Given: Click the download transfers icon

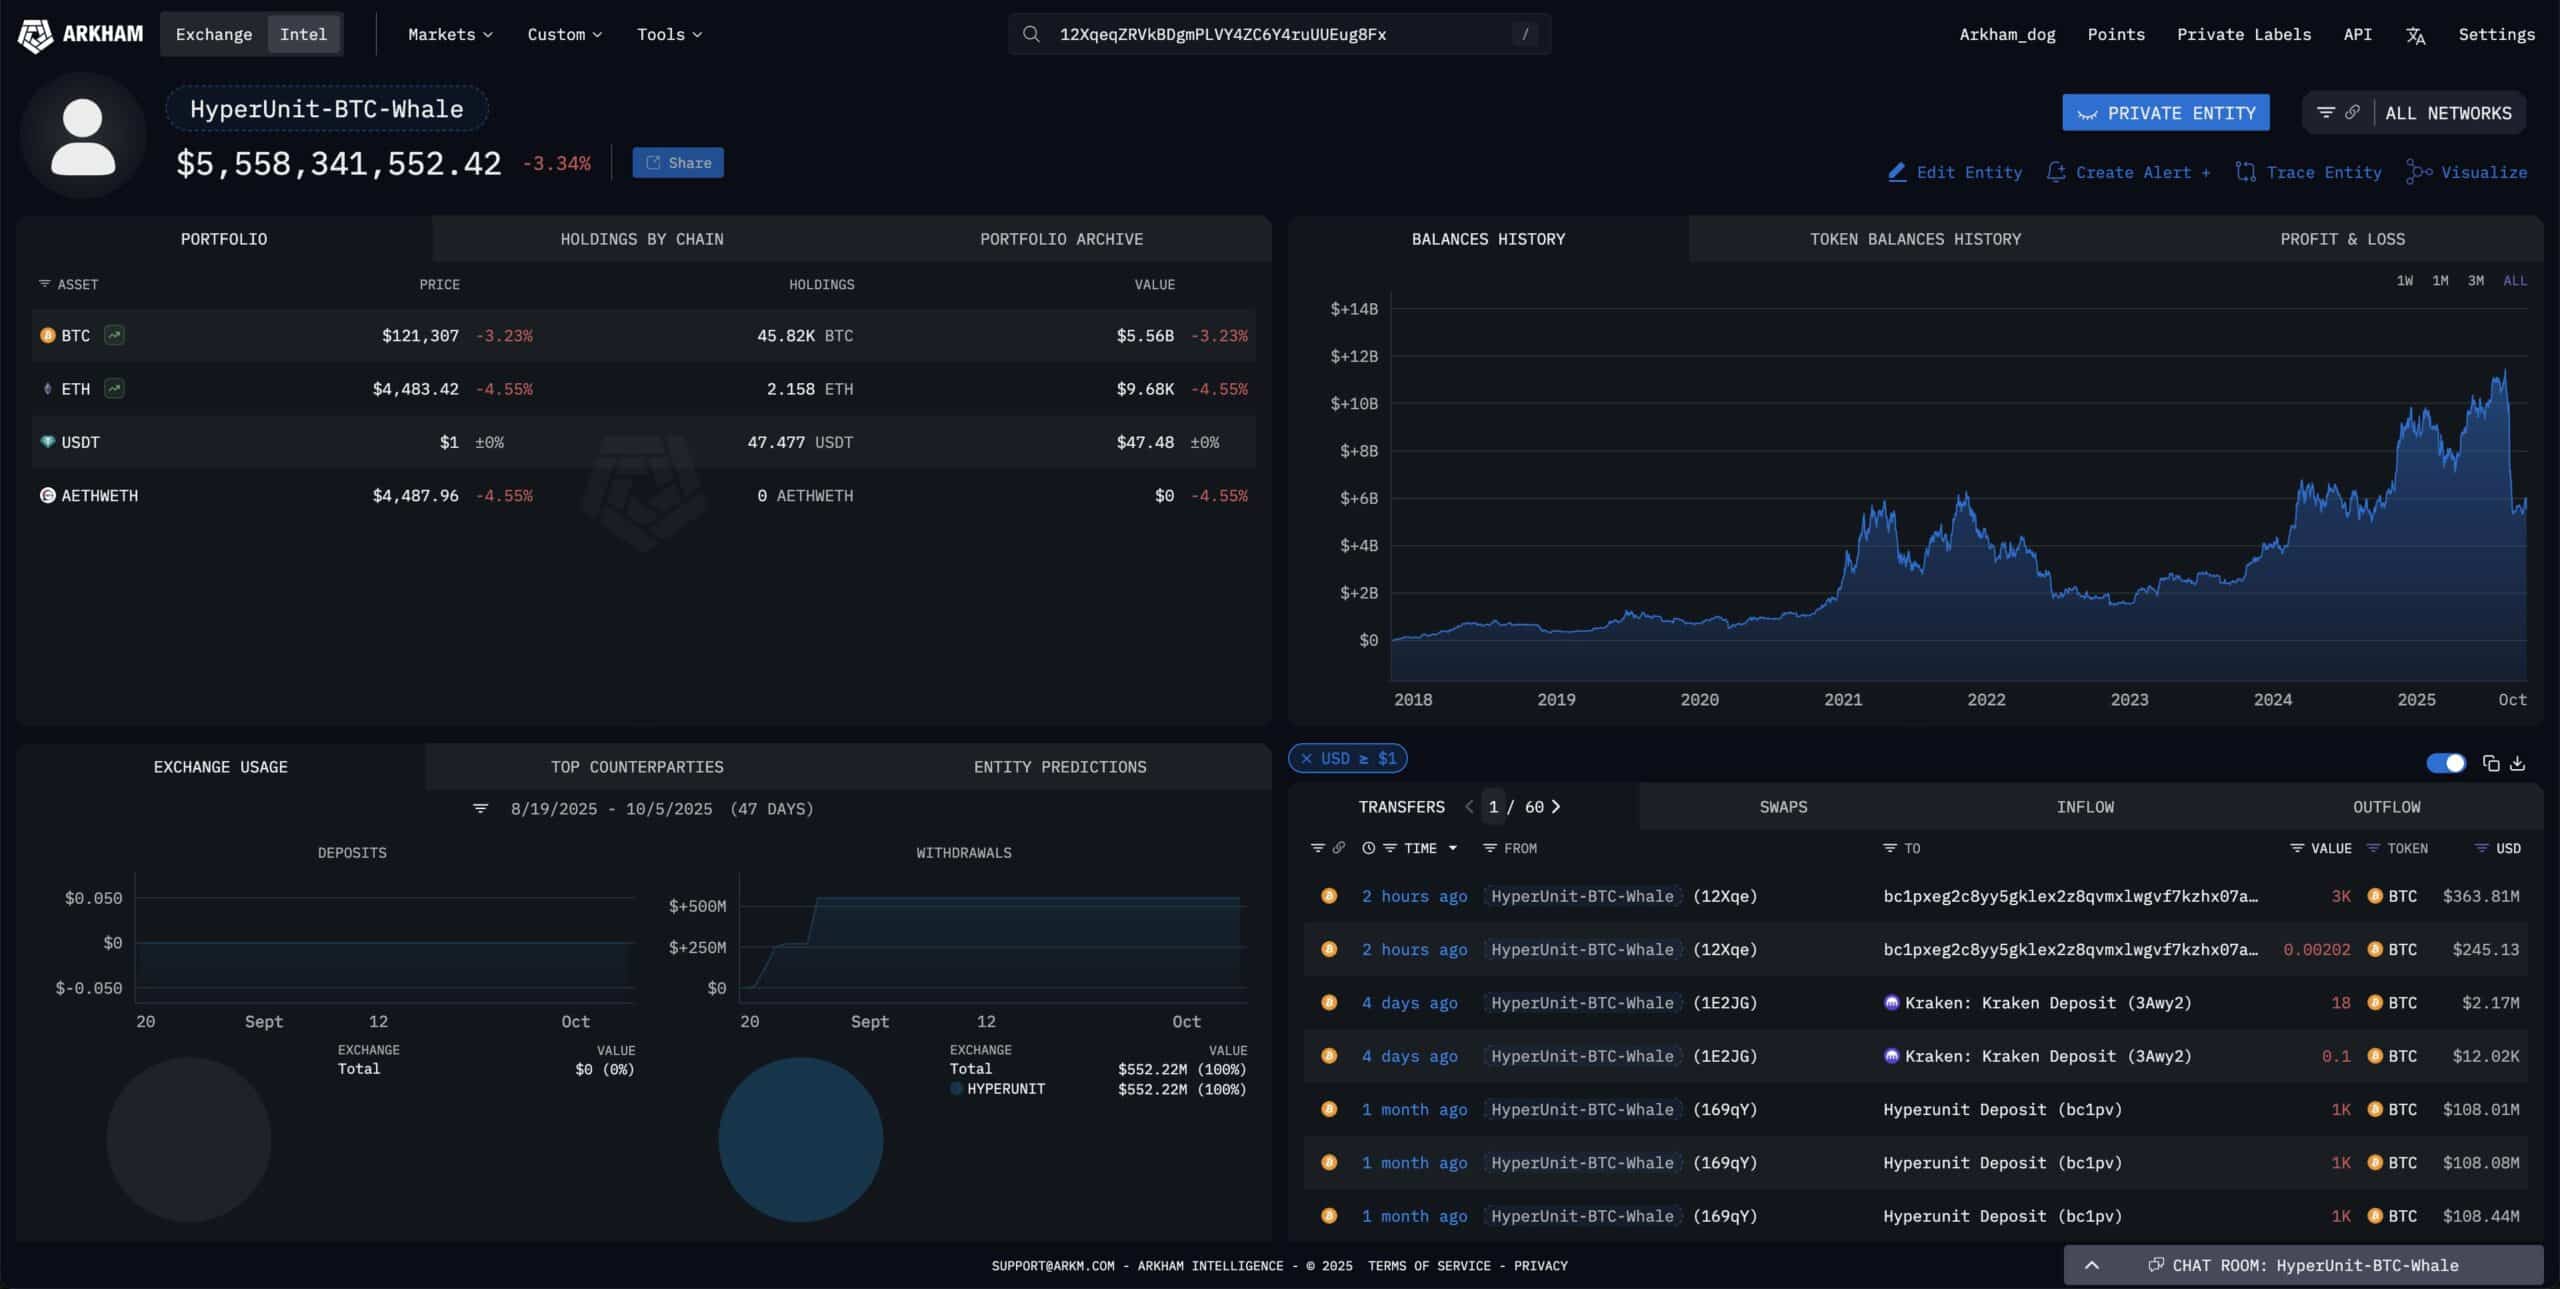Looking at the screenshot, I should (2518, 764).
